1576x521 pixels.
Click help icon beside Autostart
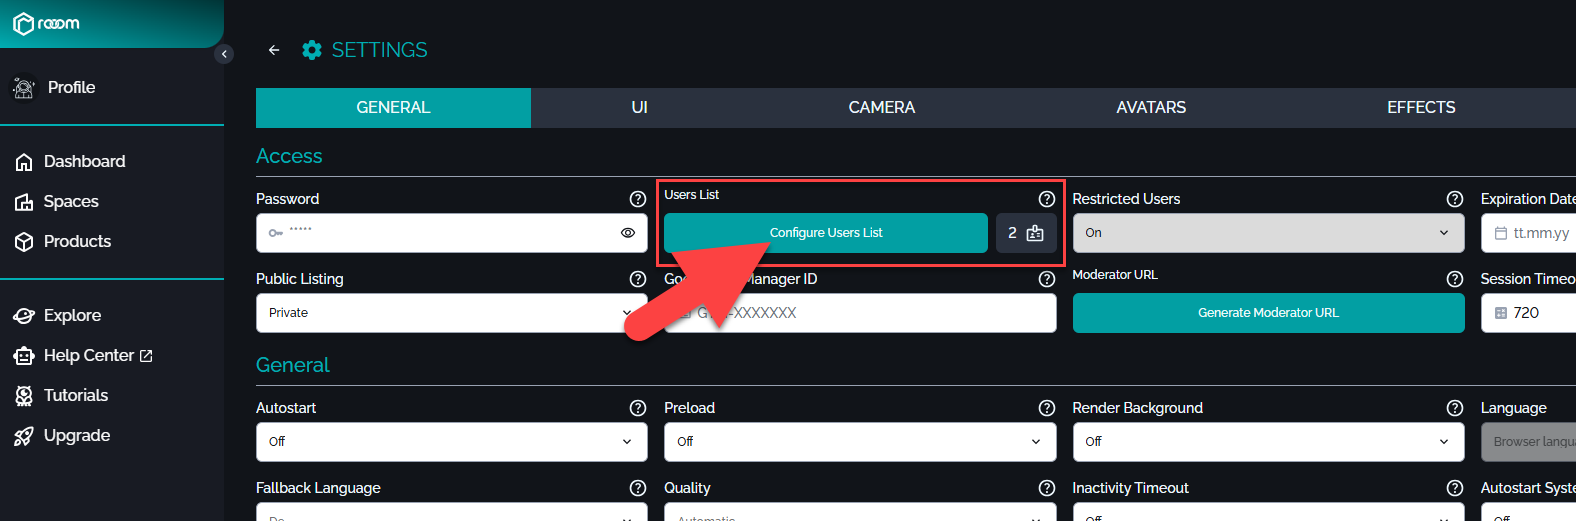click(x=638, y=408)
